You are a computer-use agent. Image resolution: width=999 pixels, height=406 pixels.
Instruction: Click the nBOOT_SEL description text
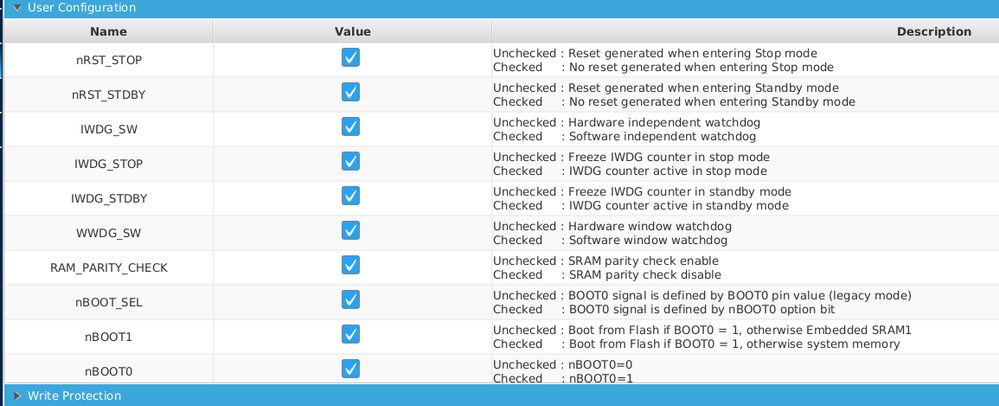(x=702, y=303)
